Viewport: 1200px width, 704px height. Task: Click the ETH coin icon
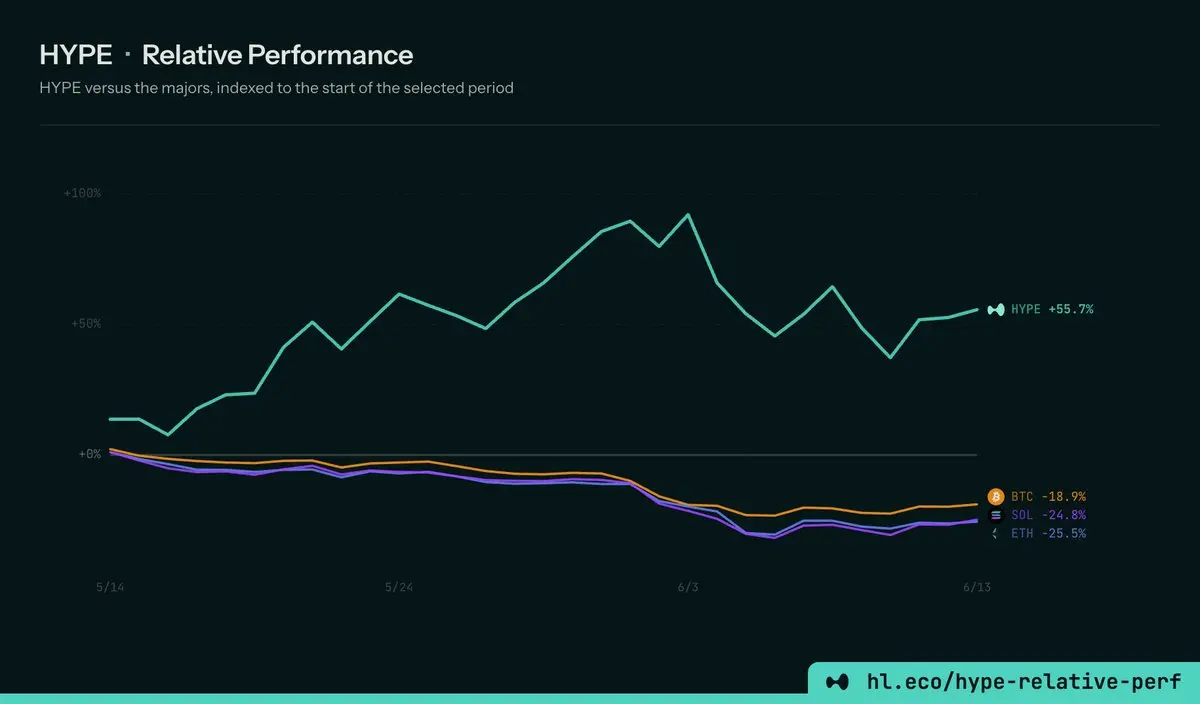point(995,534)
